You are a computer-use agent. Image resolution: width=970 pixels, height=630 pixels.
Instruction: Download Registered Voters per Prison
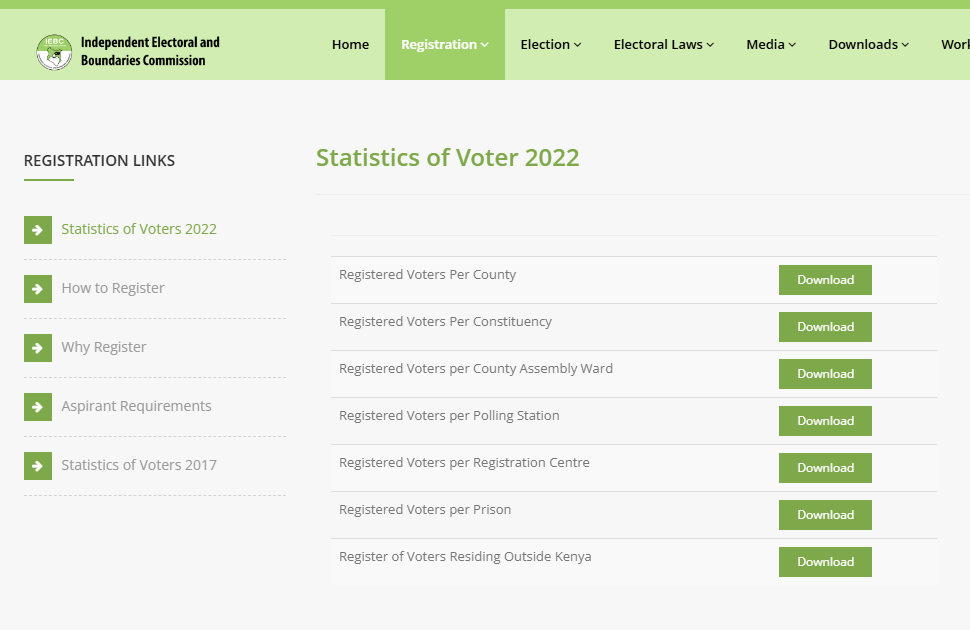tap(824, 515)
